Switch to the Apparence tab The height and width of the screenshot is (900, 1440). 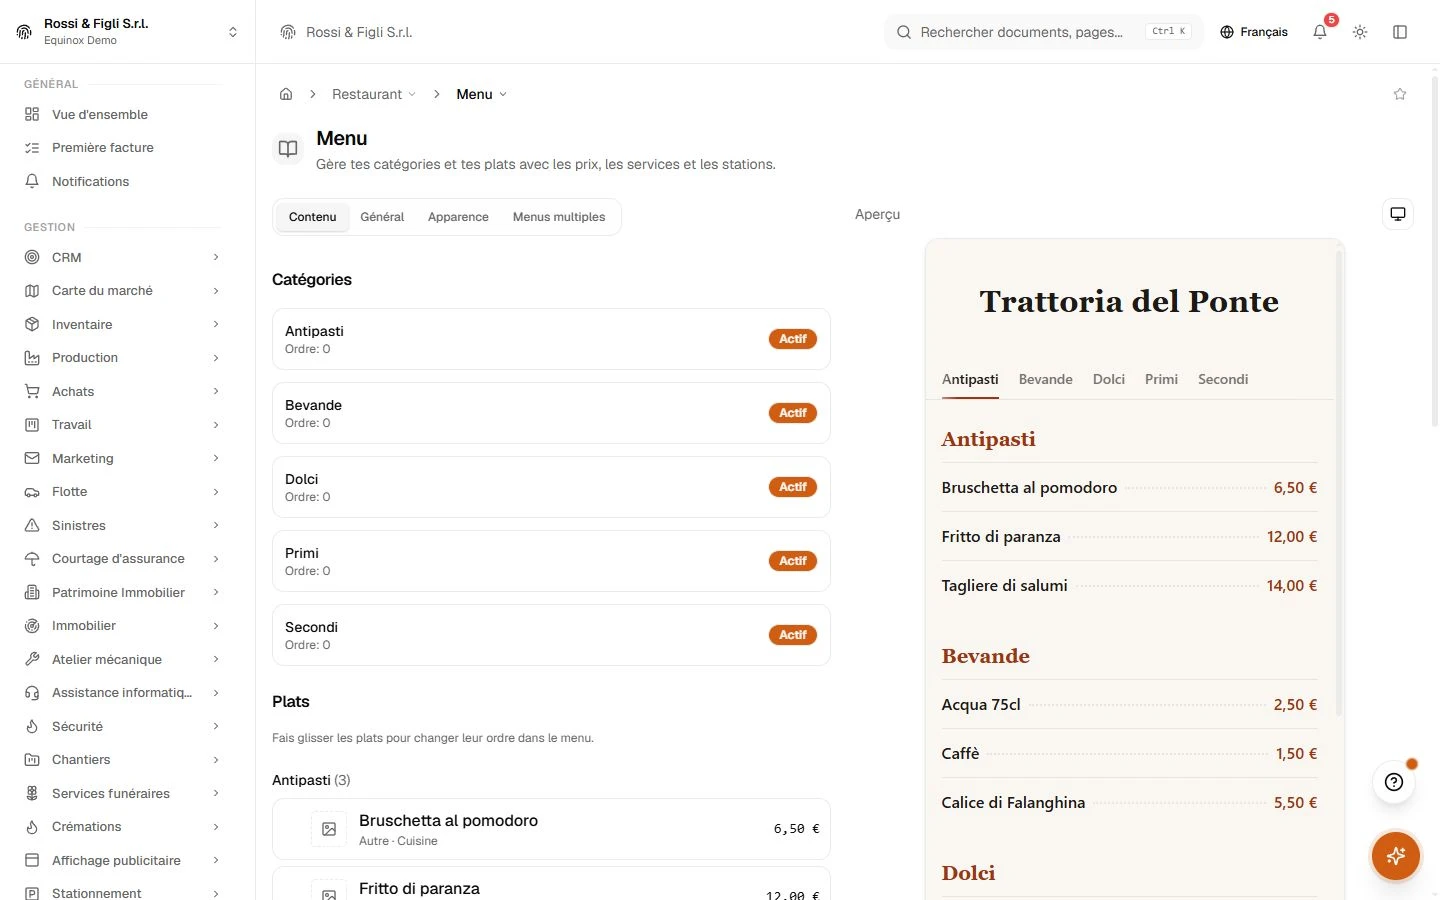458,217
